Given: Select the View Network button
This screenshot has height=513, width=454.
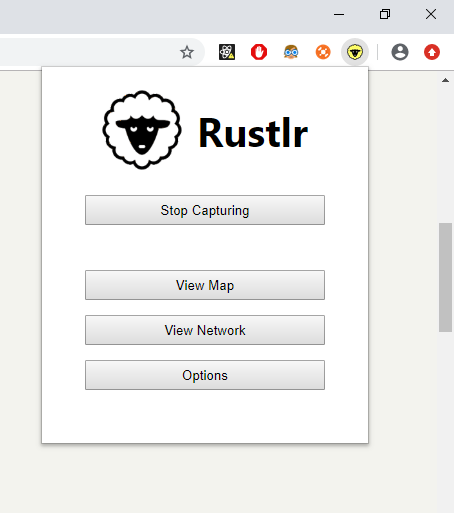Looking at the screenshot, I should click(205, 330).
